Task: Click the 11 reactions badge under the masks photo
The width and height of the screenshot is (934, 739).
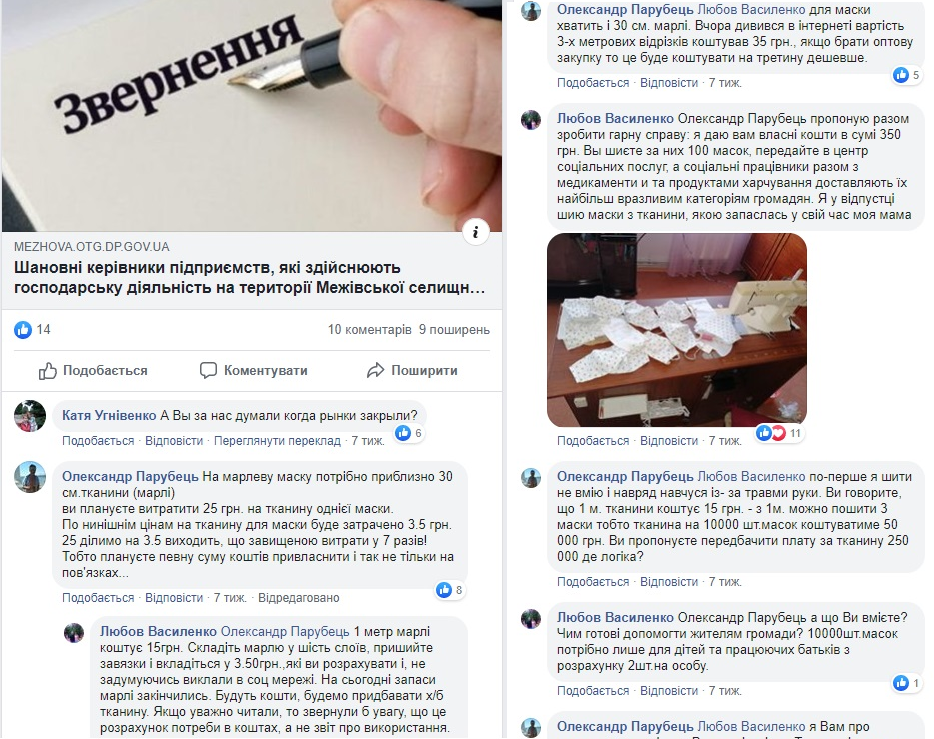Action: (x=779, y=433)
